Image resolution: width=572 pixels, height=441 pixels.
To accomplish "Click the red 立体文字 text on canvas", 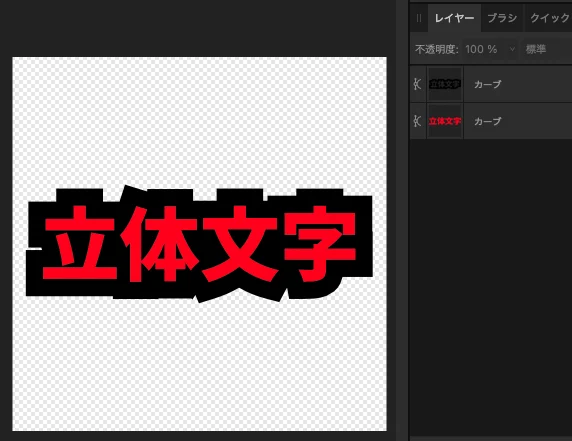I will pyautogui.click(x=200, y=244).
